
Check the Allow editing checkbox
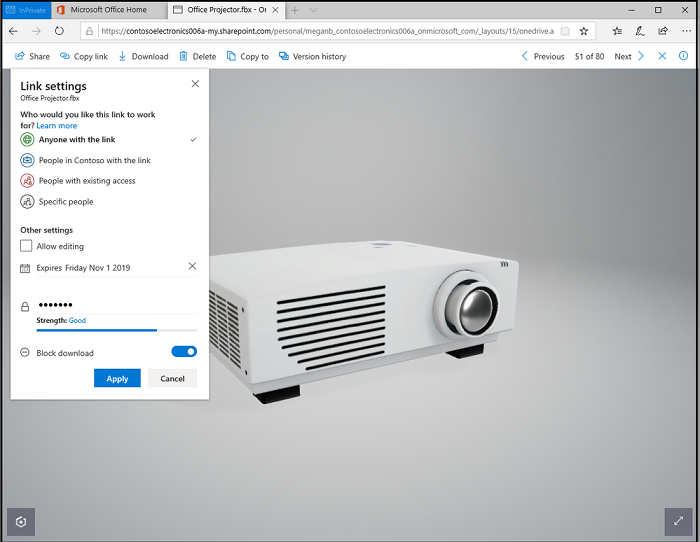click(26, 246)
